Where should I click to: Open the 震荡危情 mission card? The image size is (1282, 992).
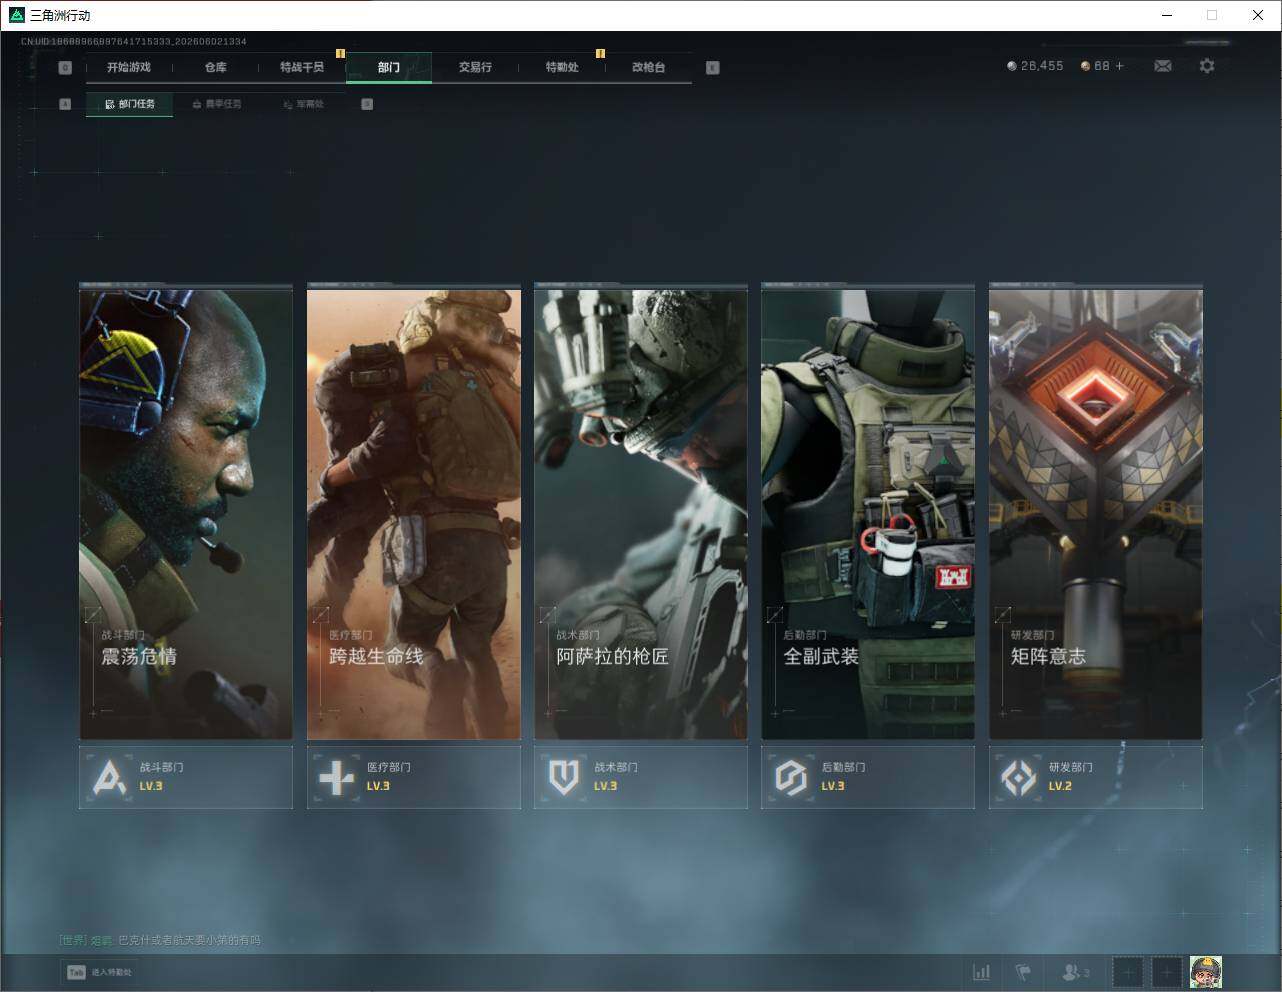click(x=186, y=514)
